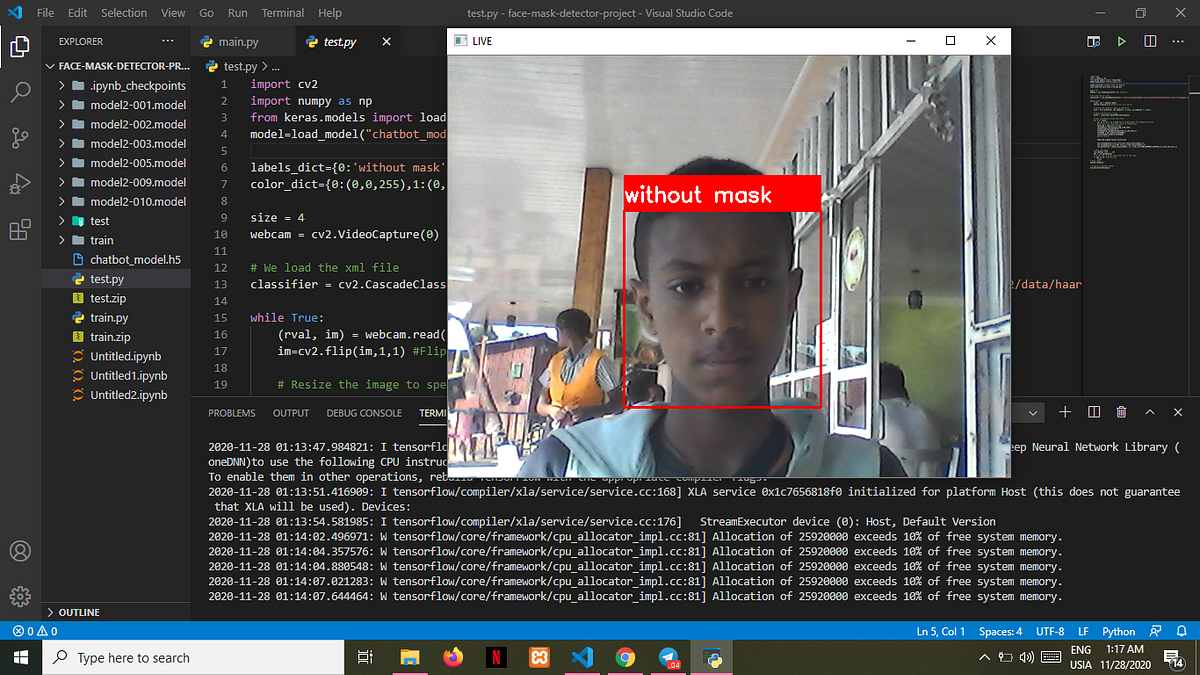Click the Windows search input field
Screen dimensions: 1200x675
pos(190,657)
